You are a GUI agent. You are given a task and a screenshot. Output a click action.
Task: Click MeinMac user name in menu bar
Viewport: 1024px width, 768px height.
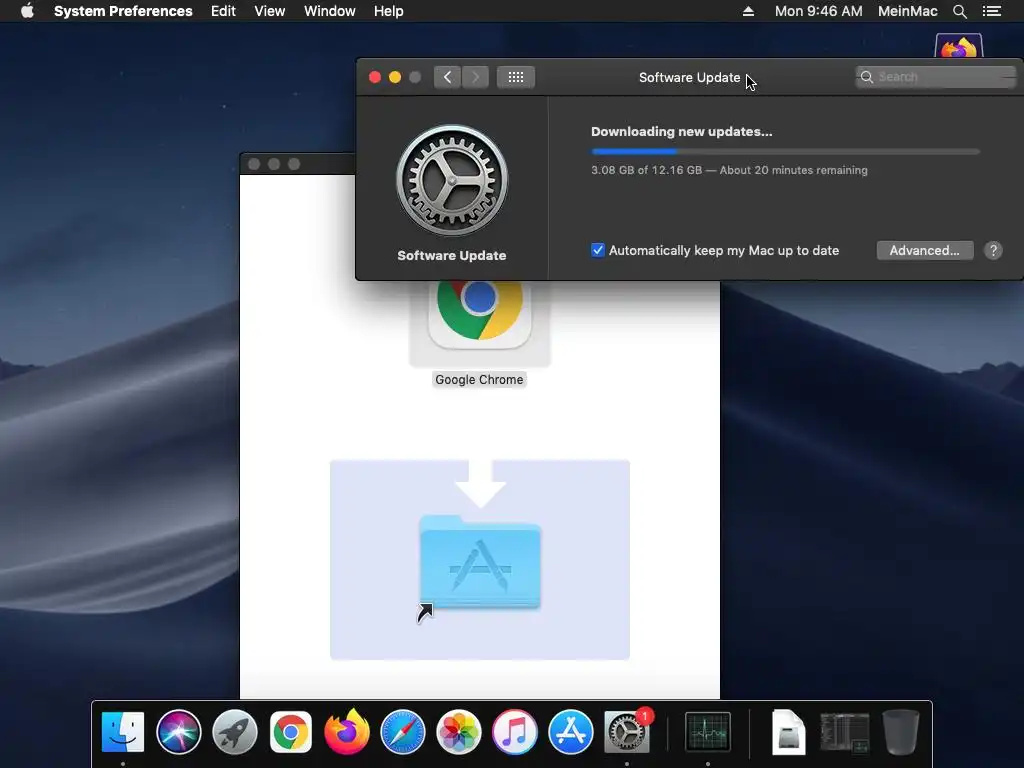[x=908, y=11]
